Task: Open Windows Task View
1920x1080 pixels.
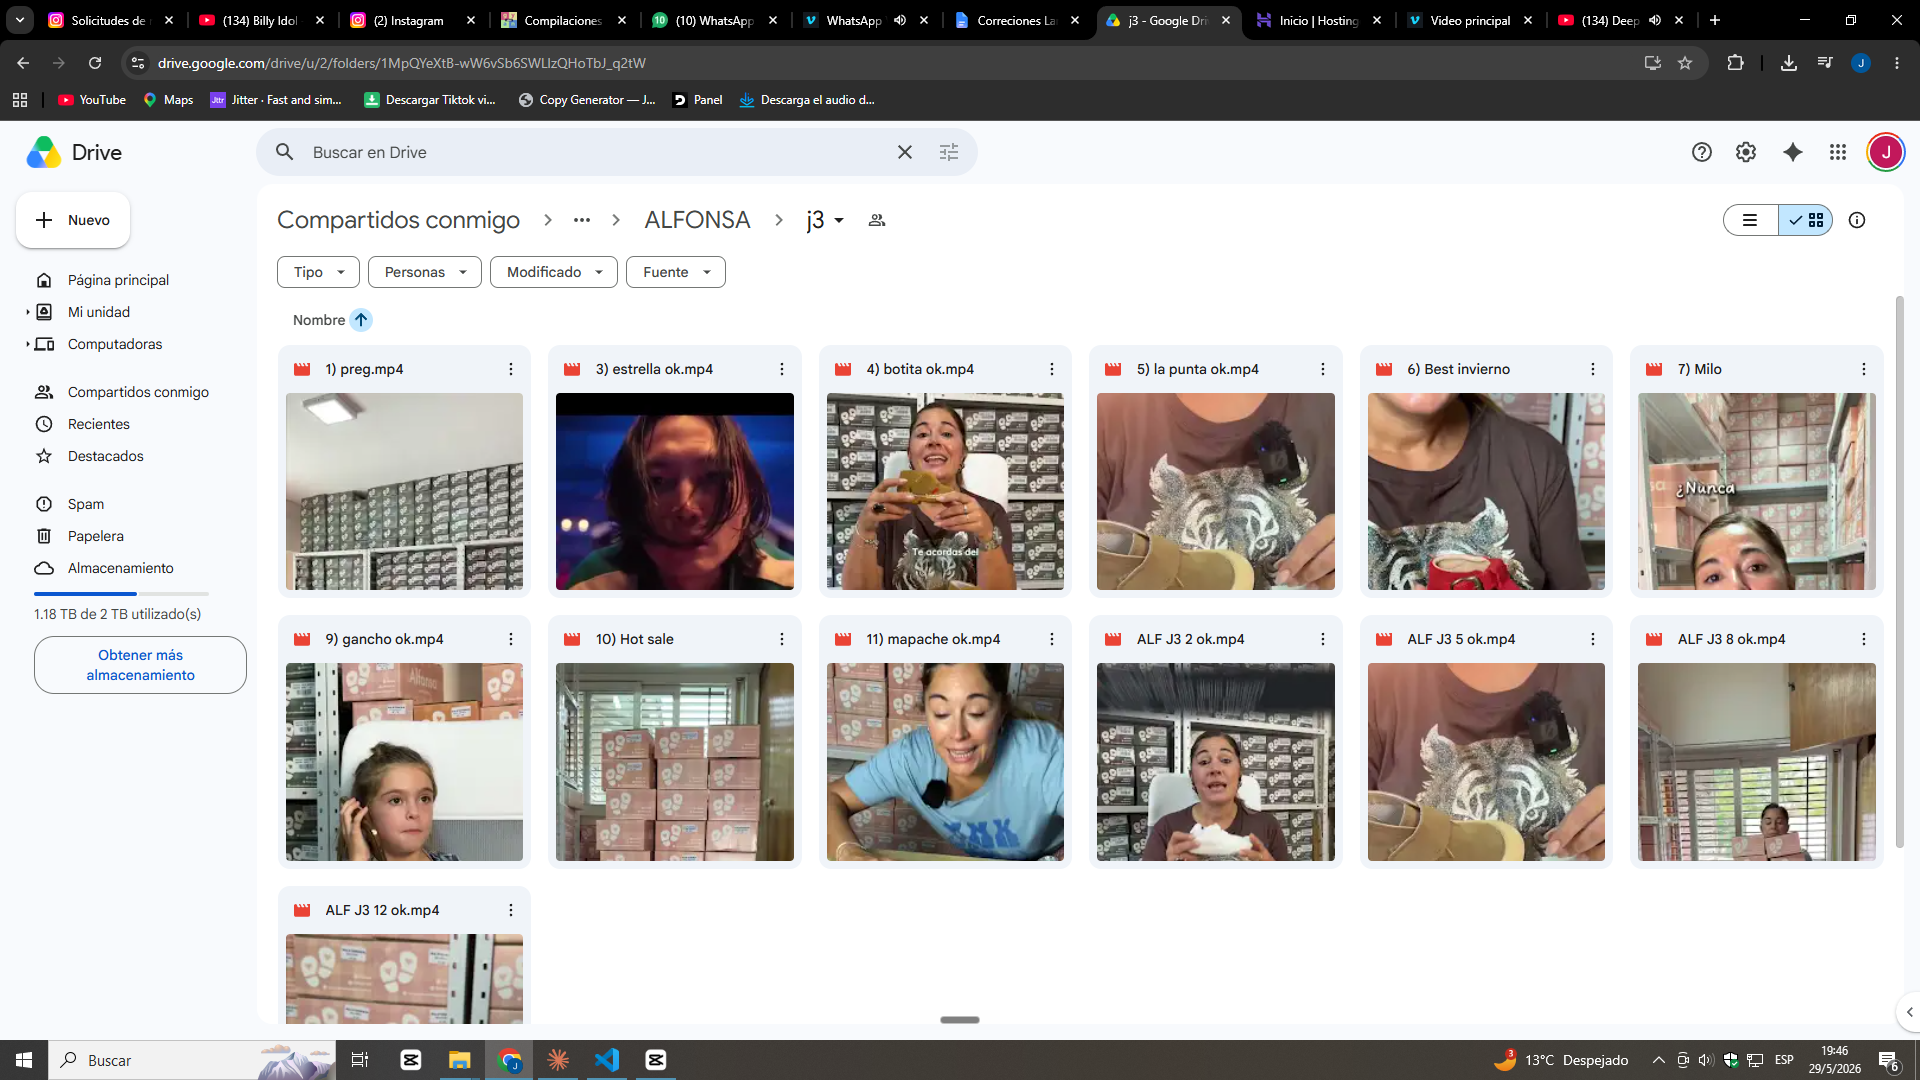Action: coord(360,1060)
